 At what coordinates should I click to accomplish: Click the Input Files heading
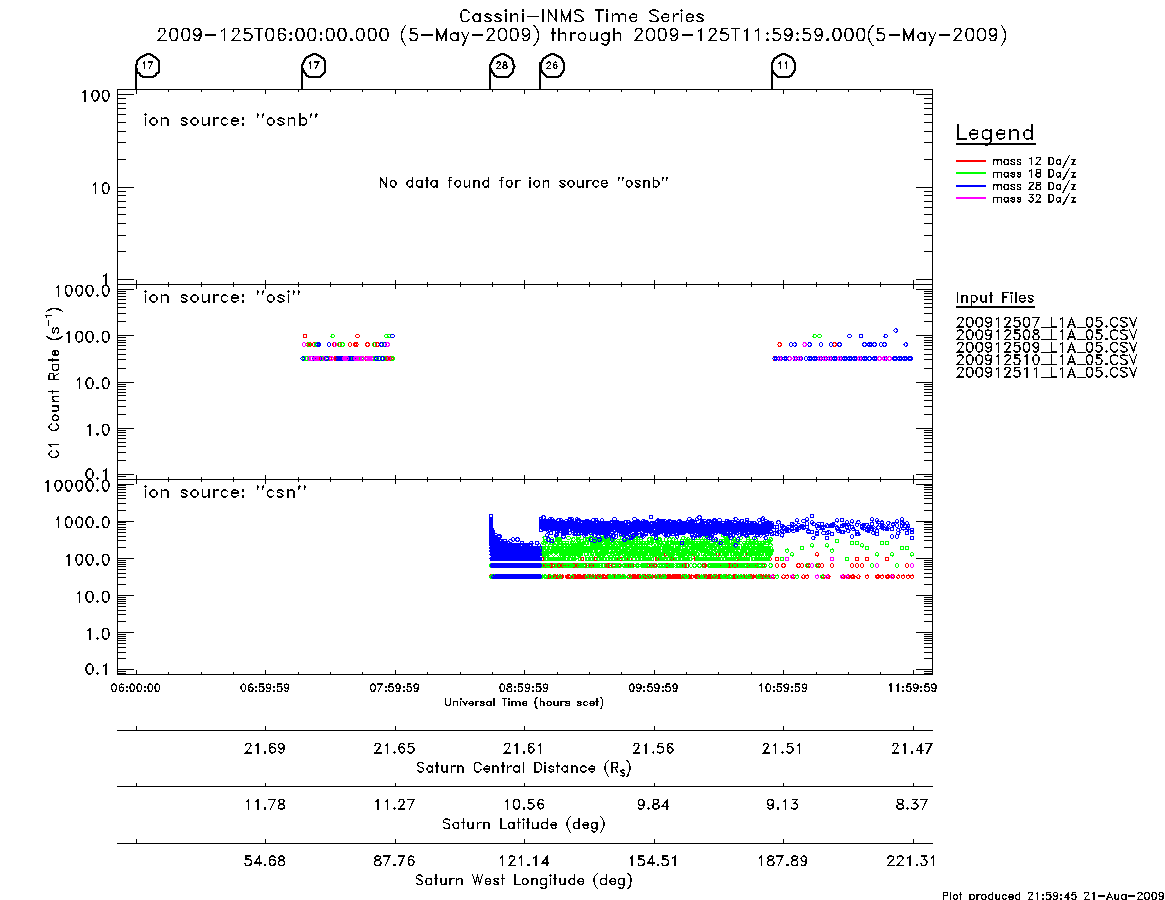pos(995,298)
